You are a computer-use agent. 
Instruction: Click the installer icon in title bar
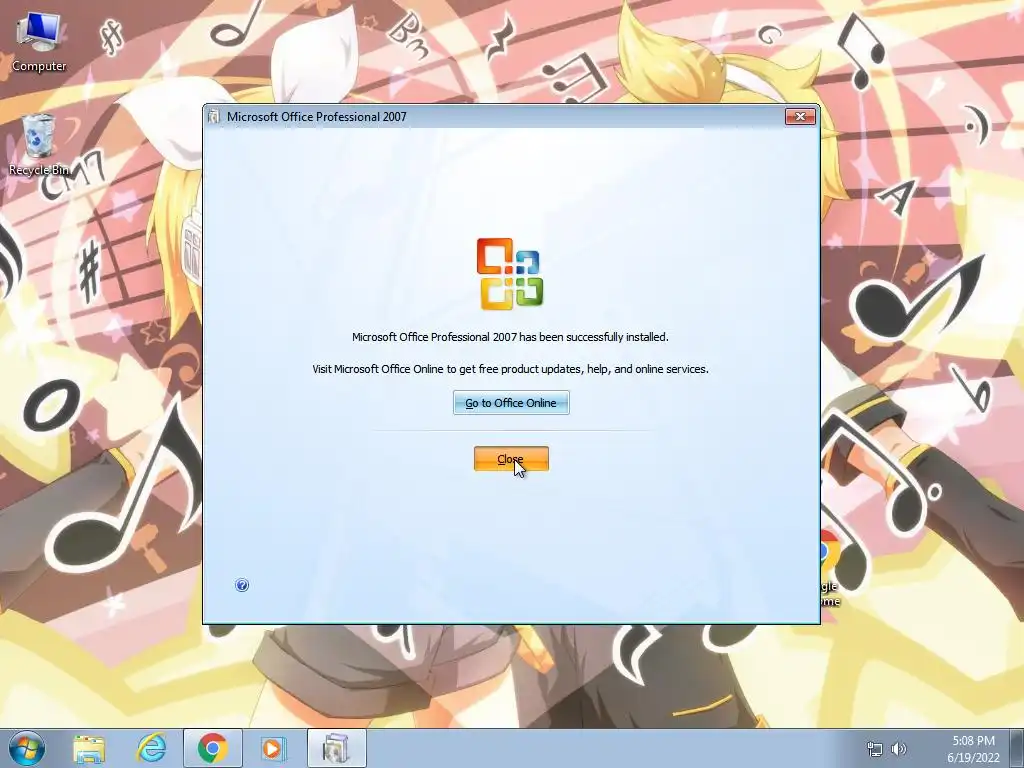pyautogui.click(x=214, y=117)
